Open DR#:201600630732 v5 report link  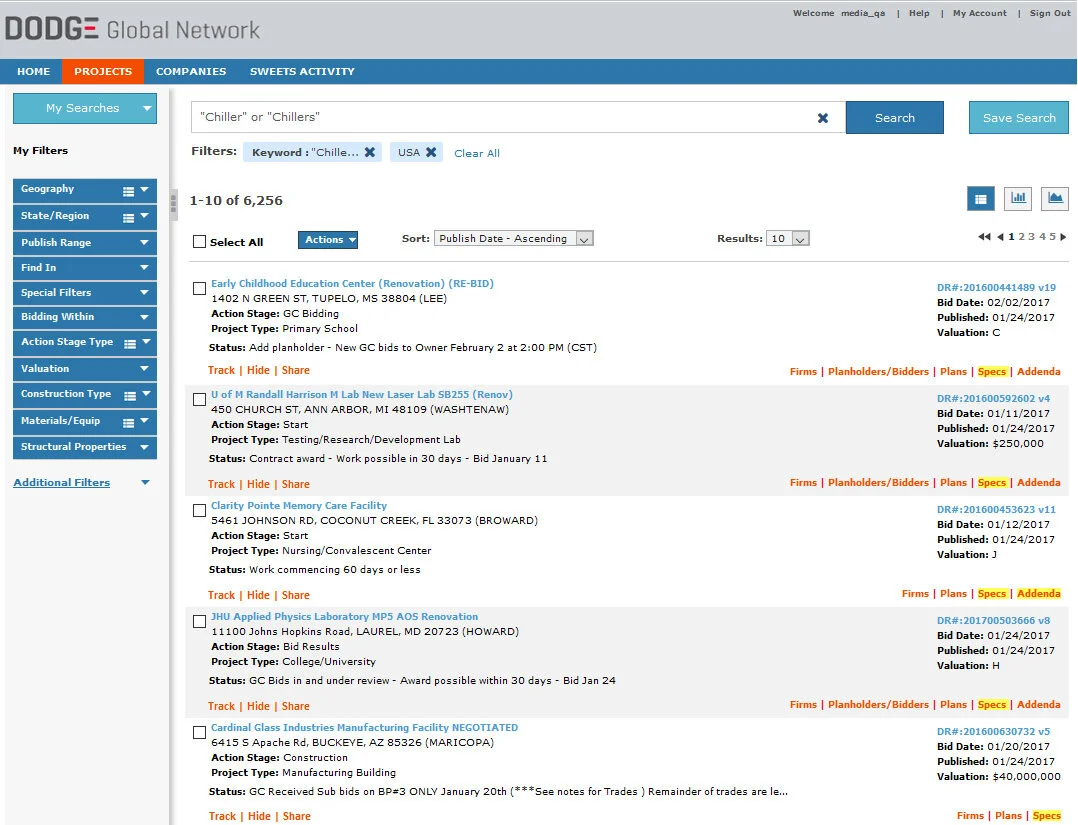click(x=993, y=732)
